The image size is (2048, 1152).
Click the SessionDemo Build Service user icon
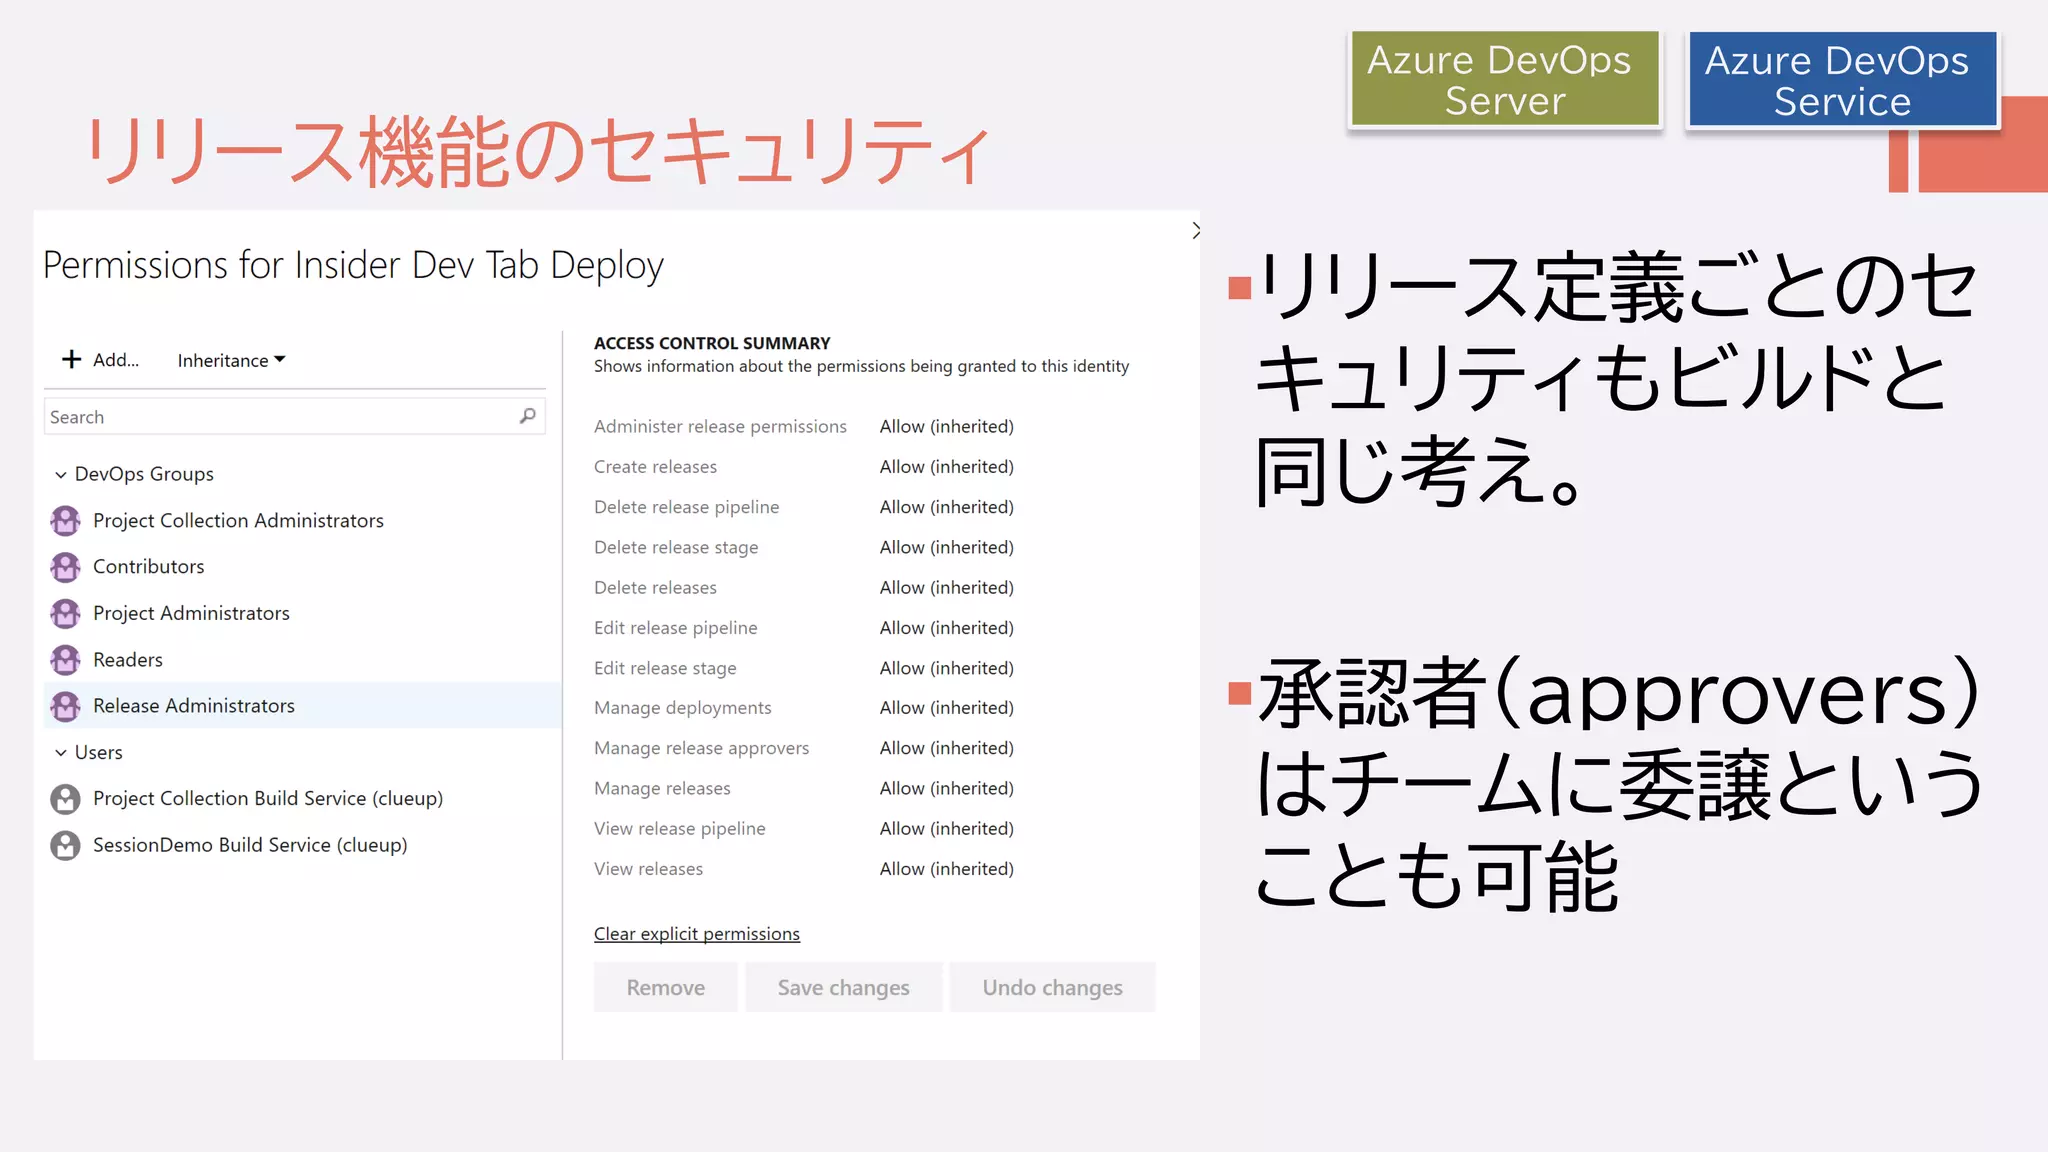click(x=66, y=845)
